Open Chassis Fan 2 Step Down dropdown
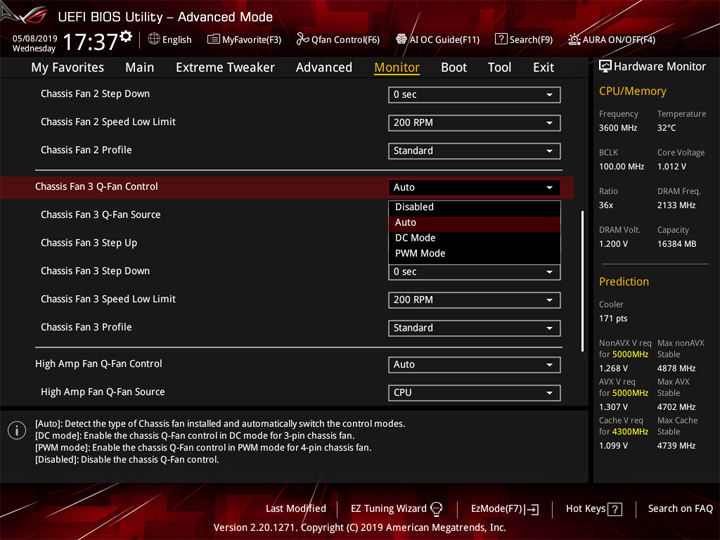The width and height of the screenshot is (720, 540). click(474, 95)
